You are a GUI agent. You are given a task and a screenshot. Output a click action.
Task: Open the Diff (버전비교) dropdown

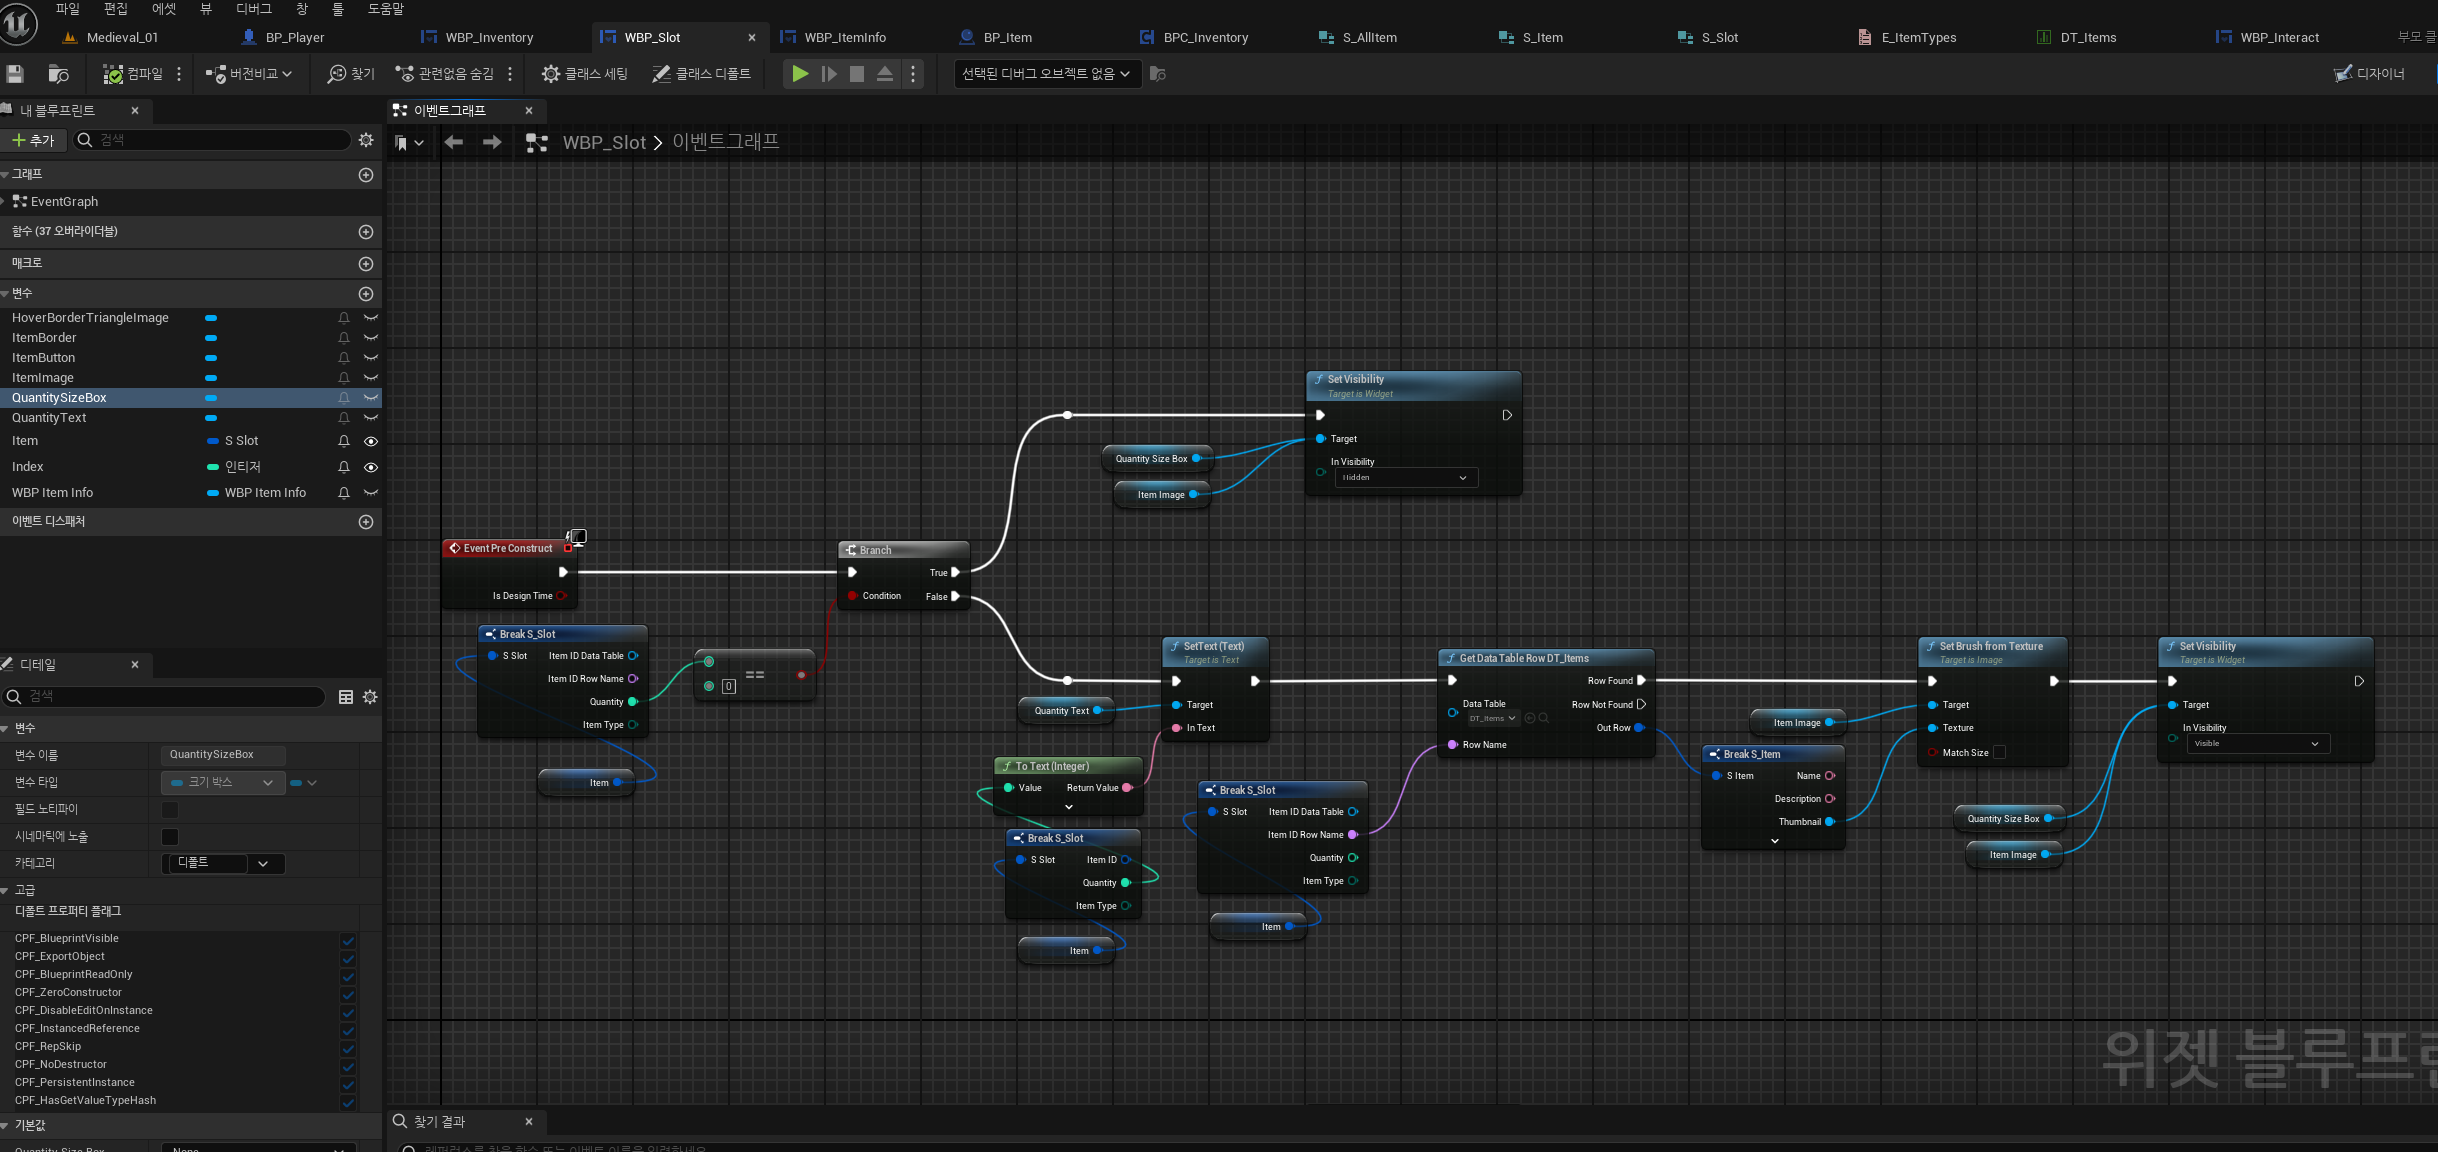pos(249,73)
